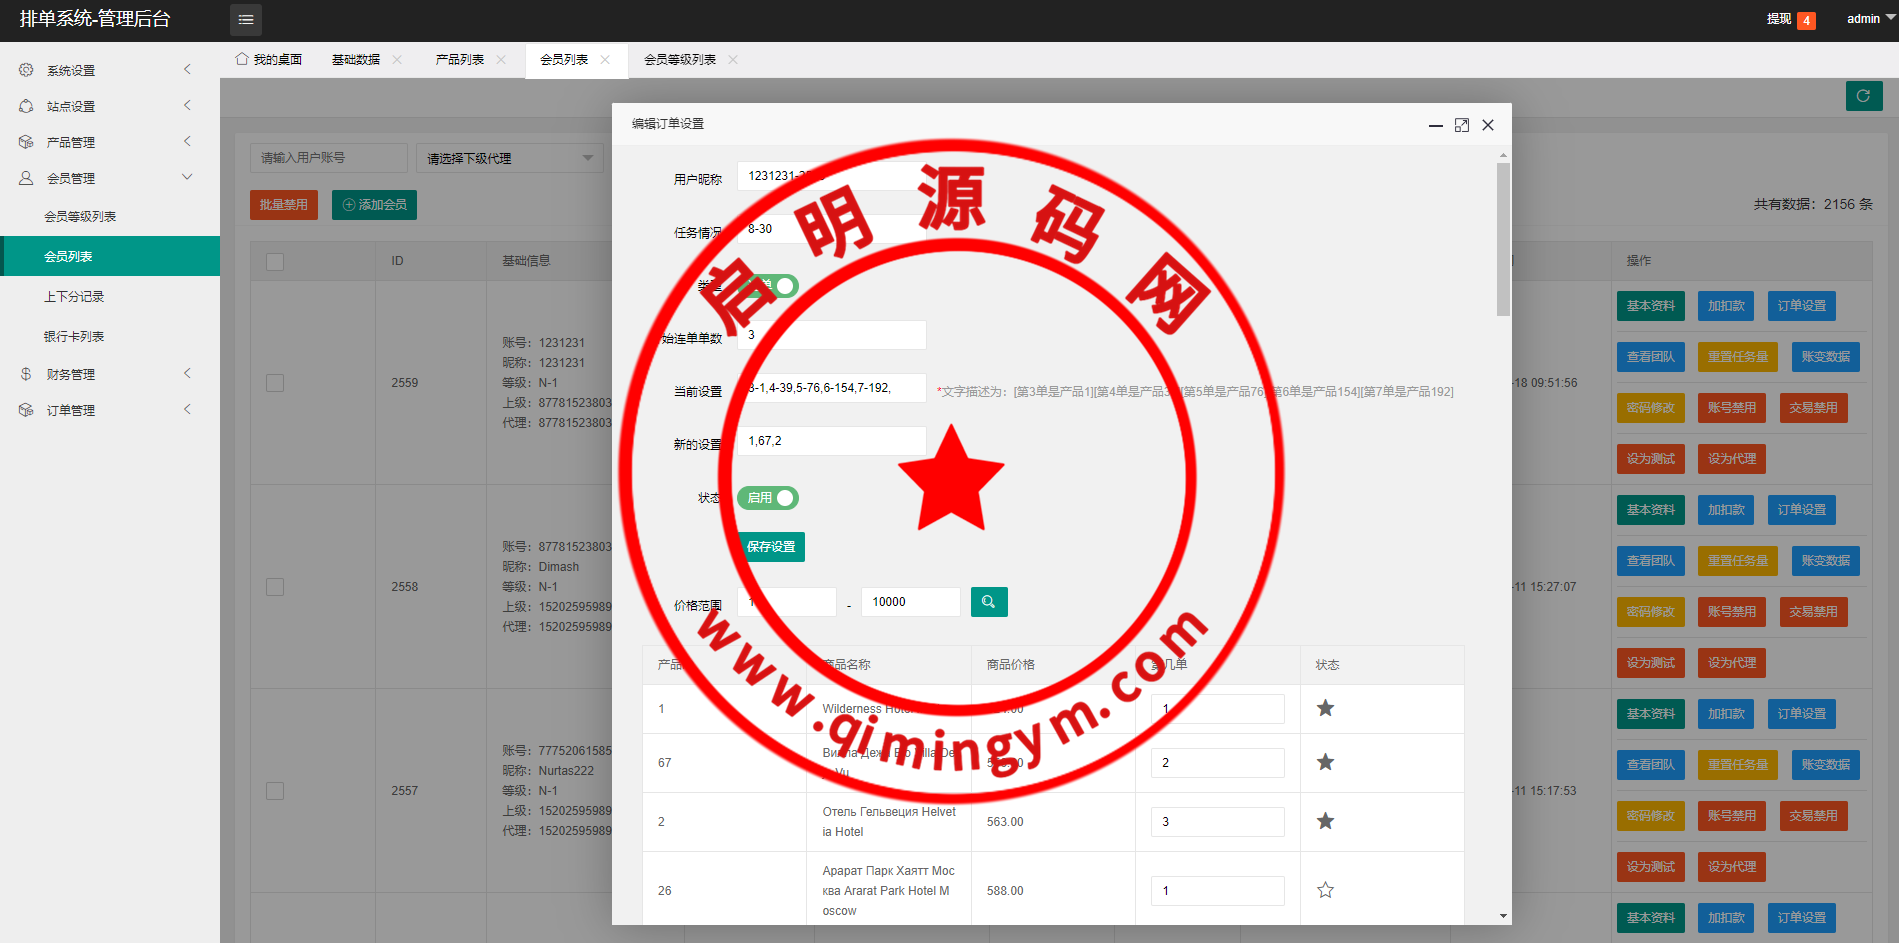Viewport: 1899px width, 943px height.
Task: Tick the checkbox for member row 2559
Action: coord(275,383)
